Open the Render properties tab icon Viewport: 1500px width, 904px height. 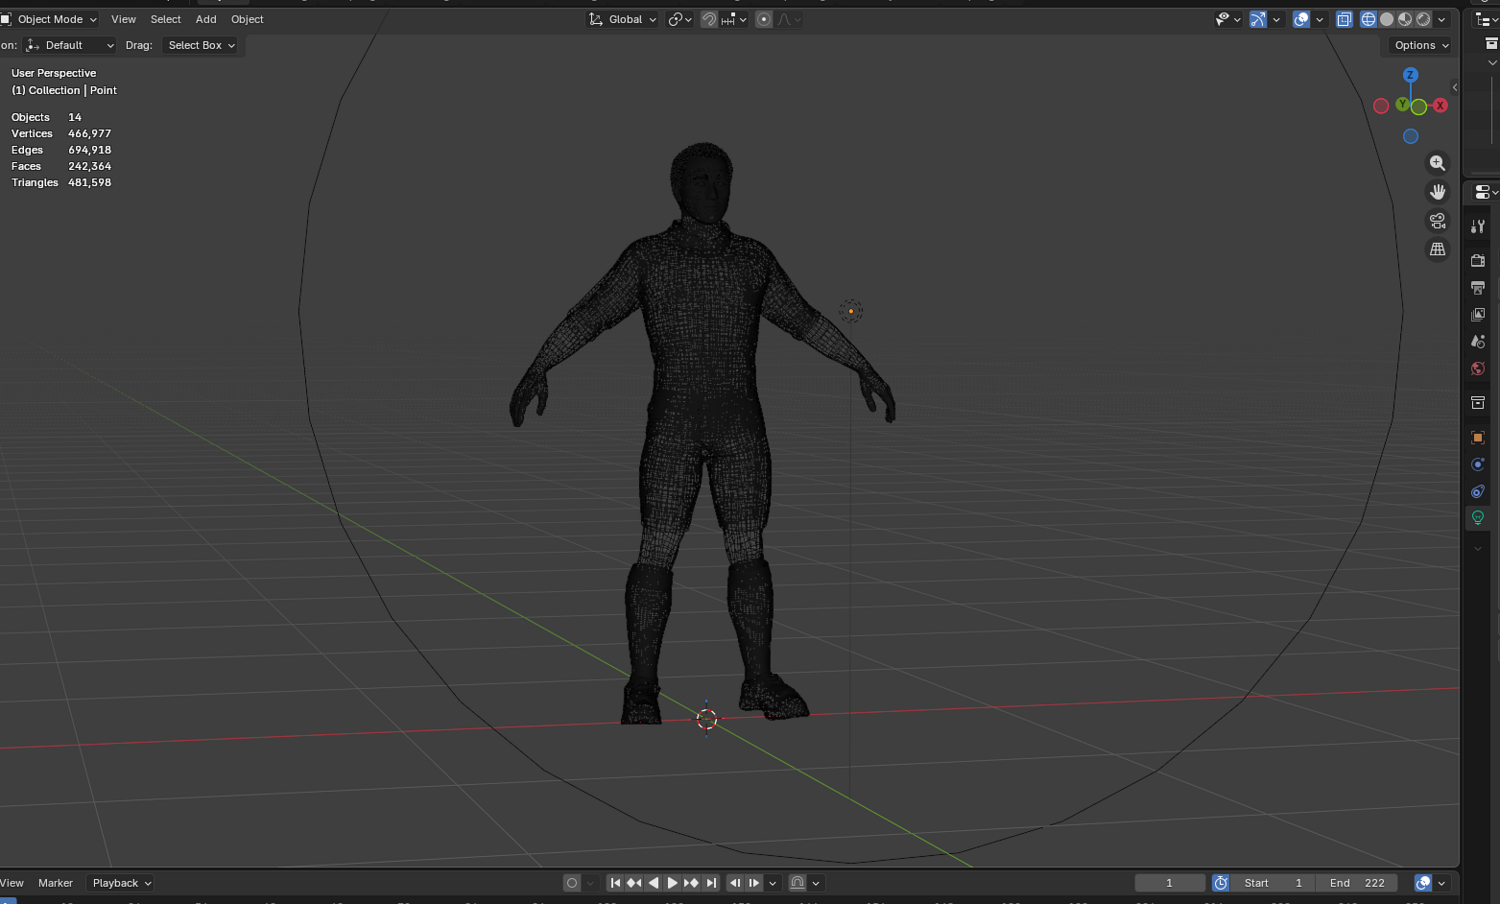1478,261
